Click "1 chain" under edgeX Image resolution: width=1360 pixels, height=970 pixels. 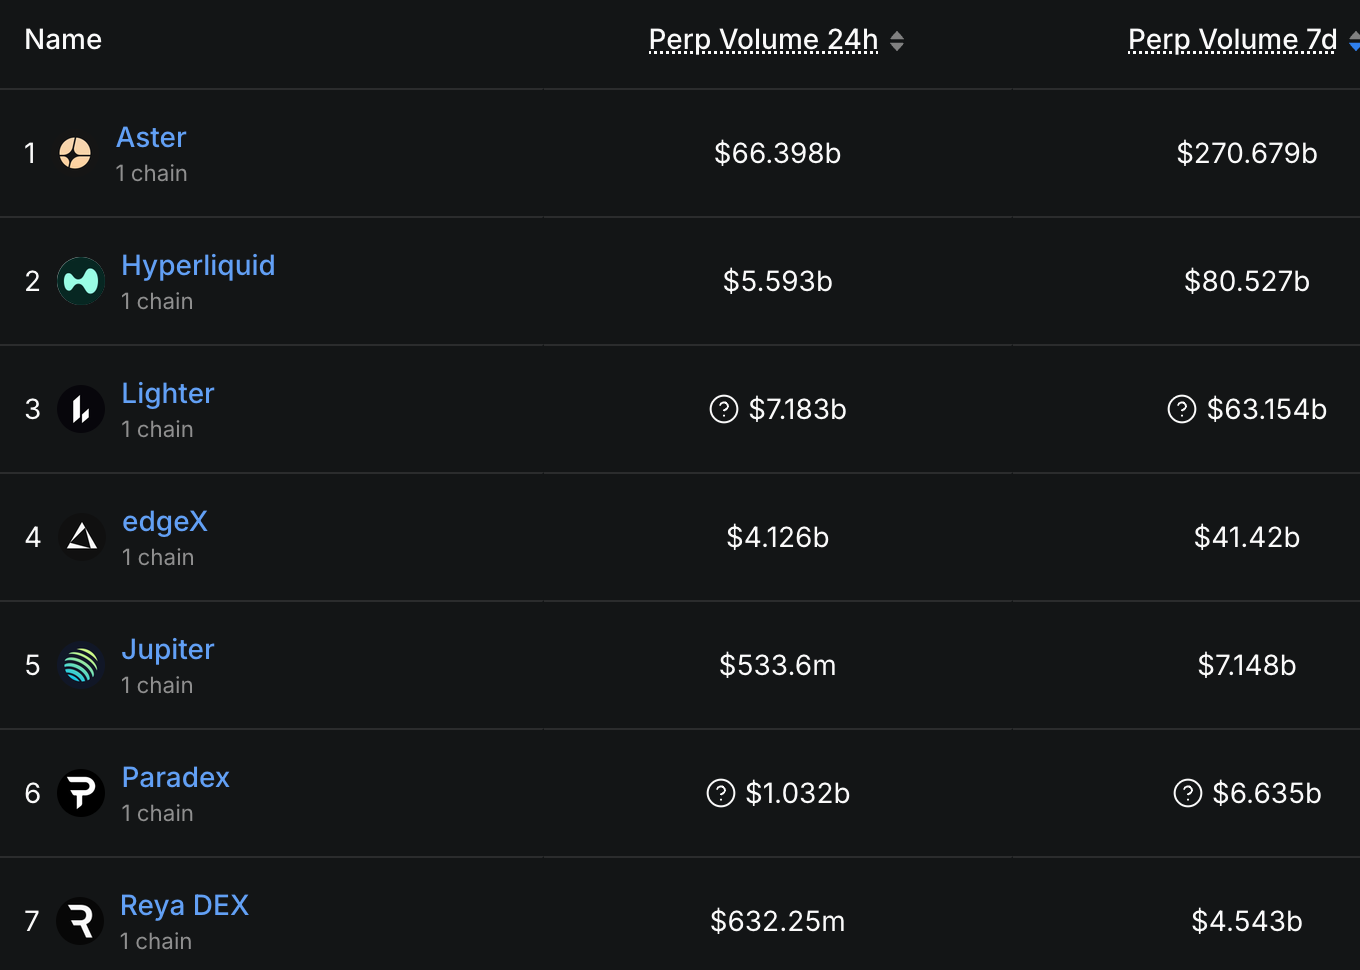point(158,557)
